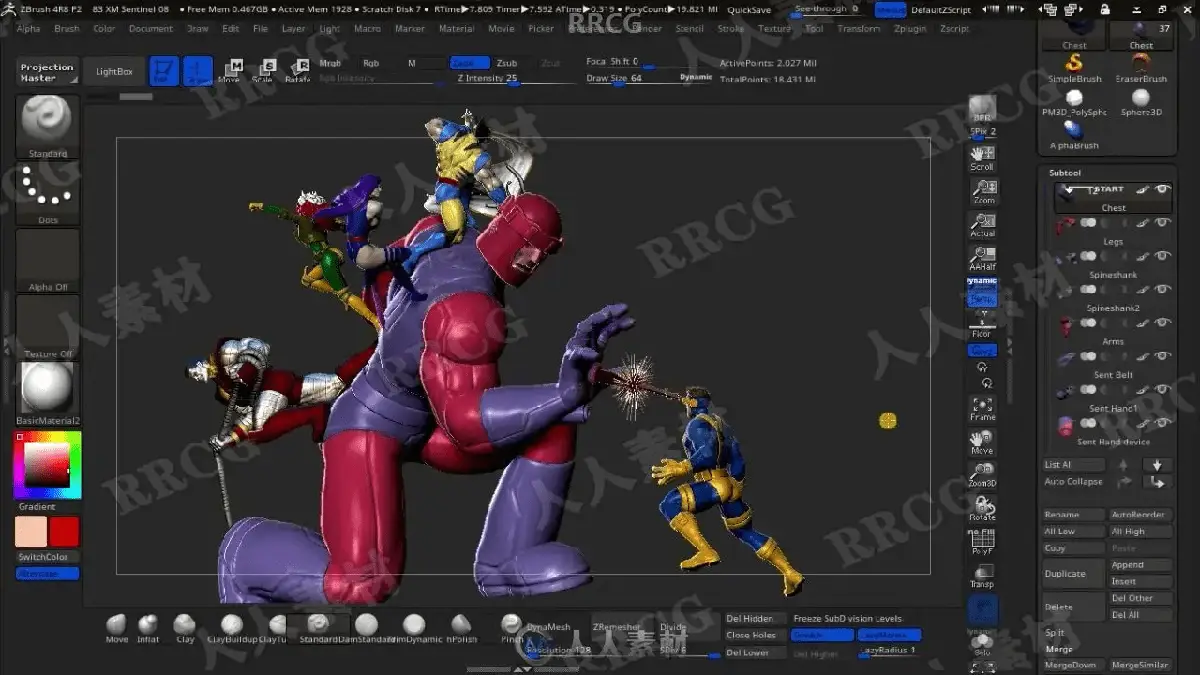
Task: Pick the hPolish brush
Action: click(461, 628)
